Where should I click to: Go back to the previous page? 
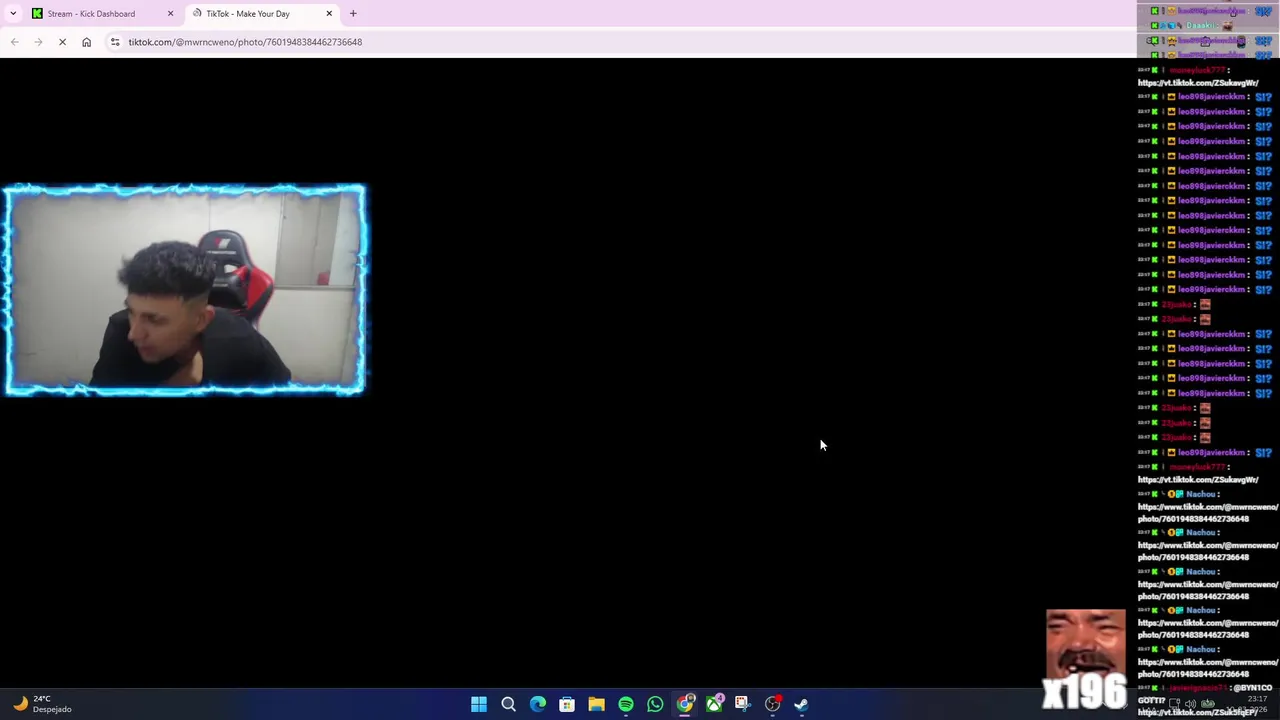[14, 42]
